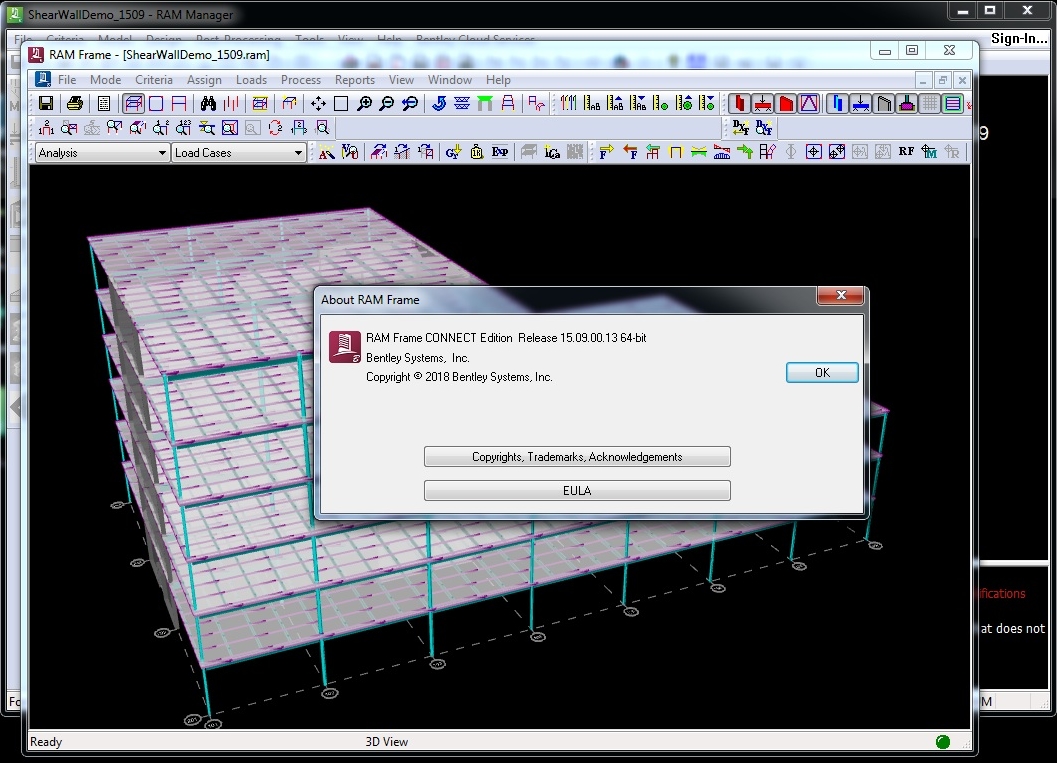Viewport: 1057px width, 763px height.
Task: Click the Pan four-arrow icon
Action: (318, 103)
